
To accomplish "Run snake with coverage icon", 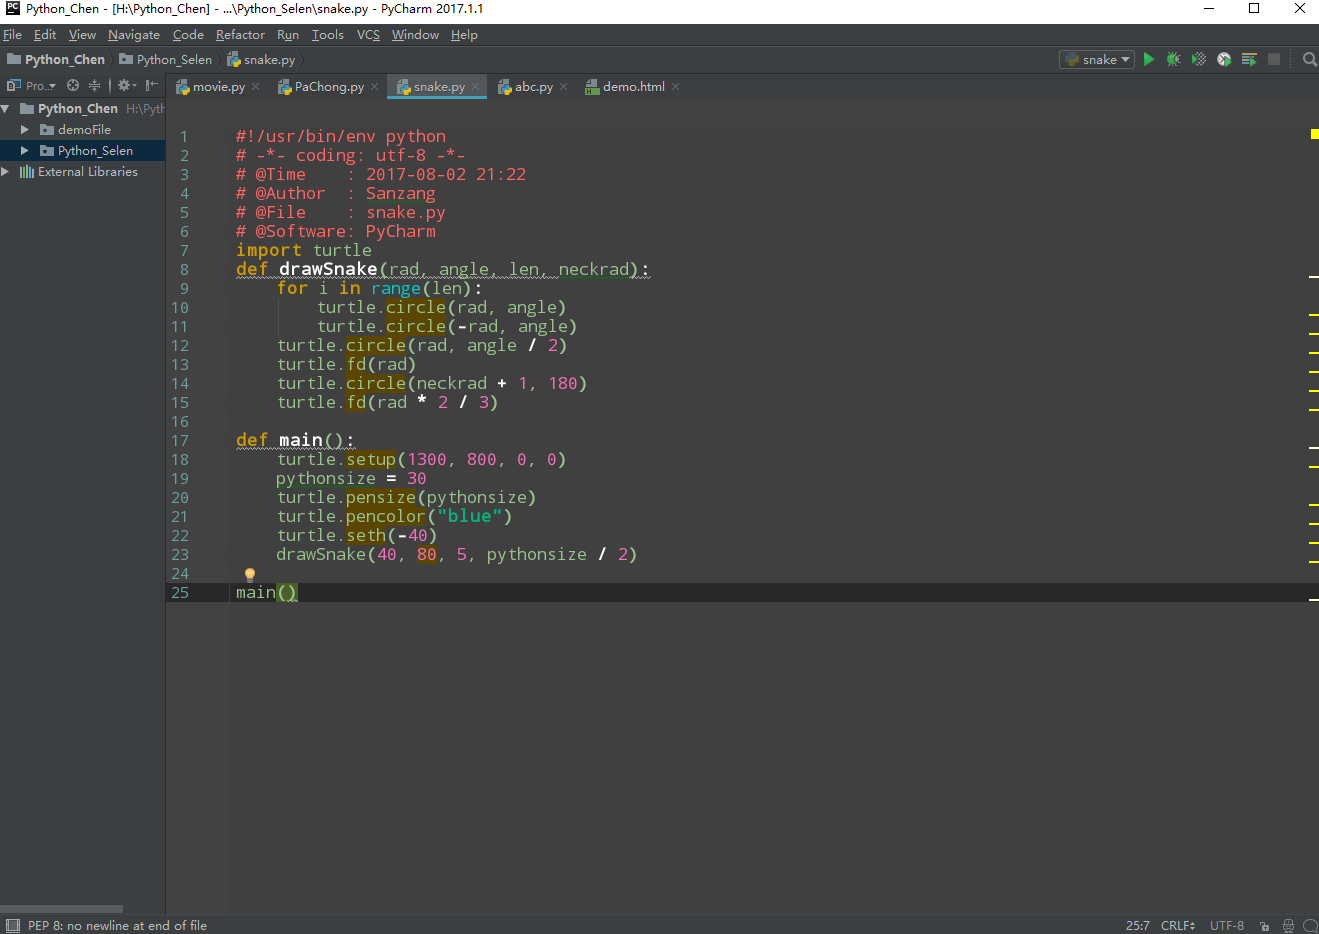I will 1199,60.
